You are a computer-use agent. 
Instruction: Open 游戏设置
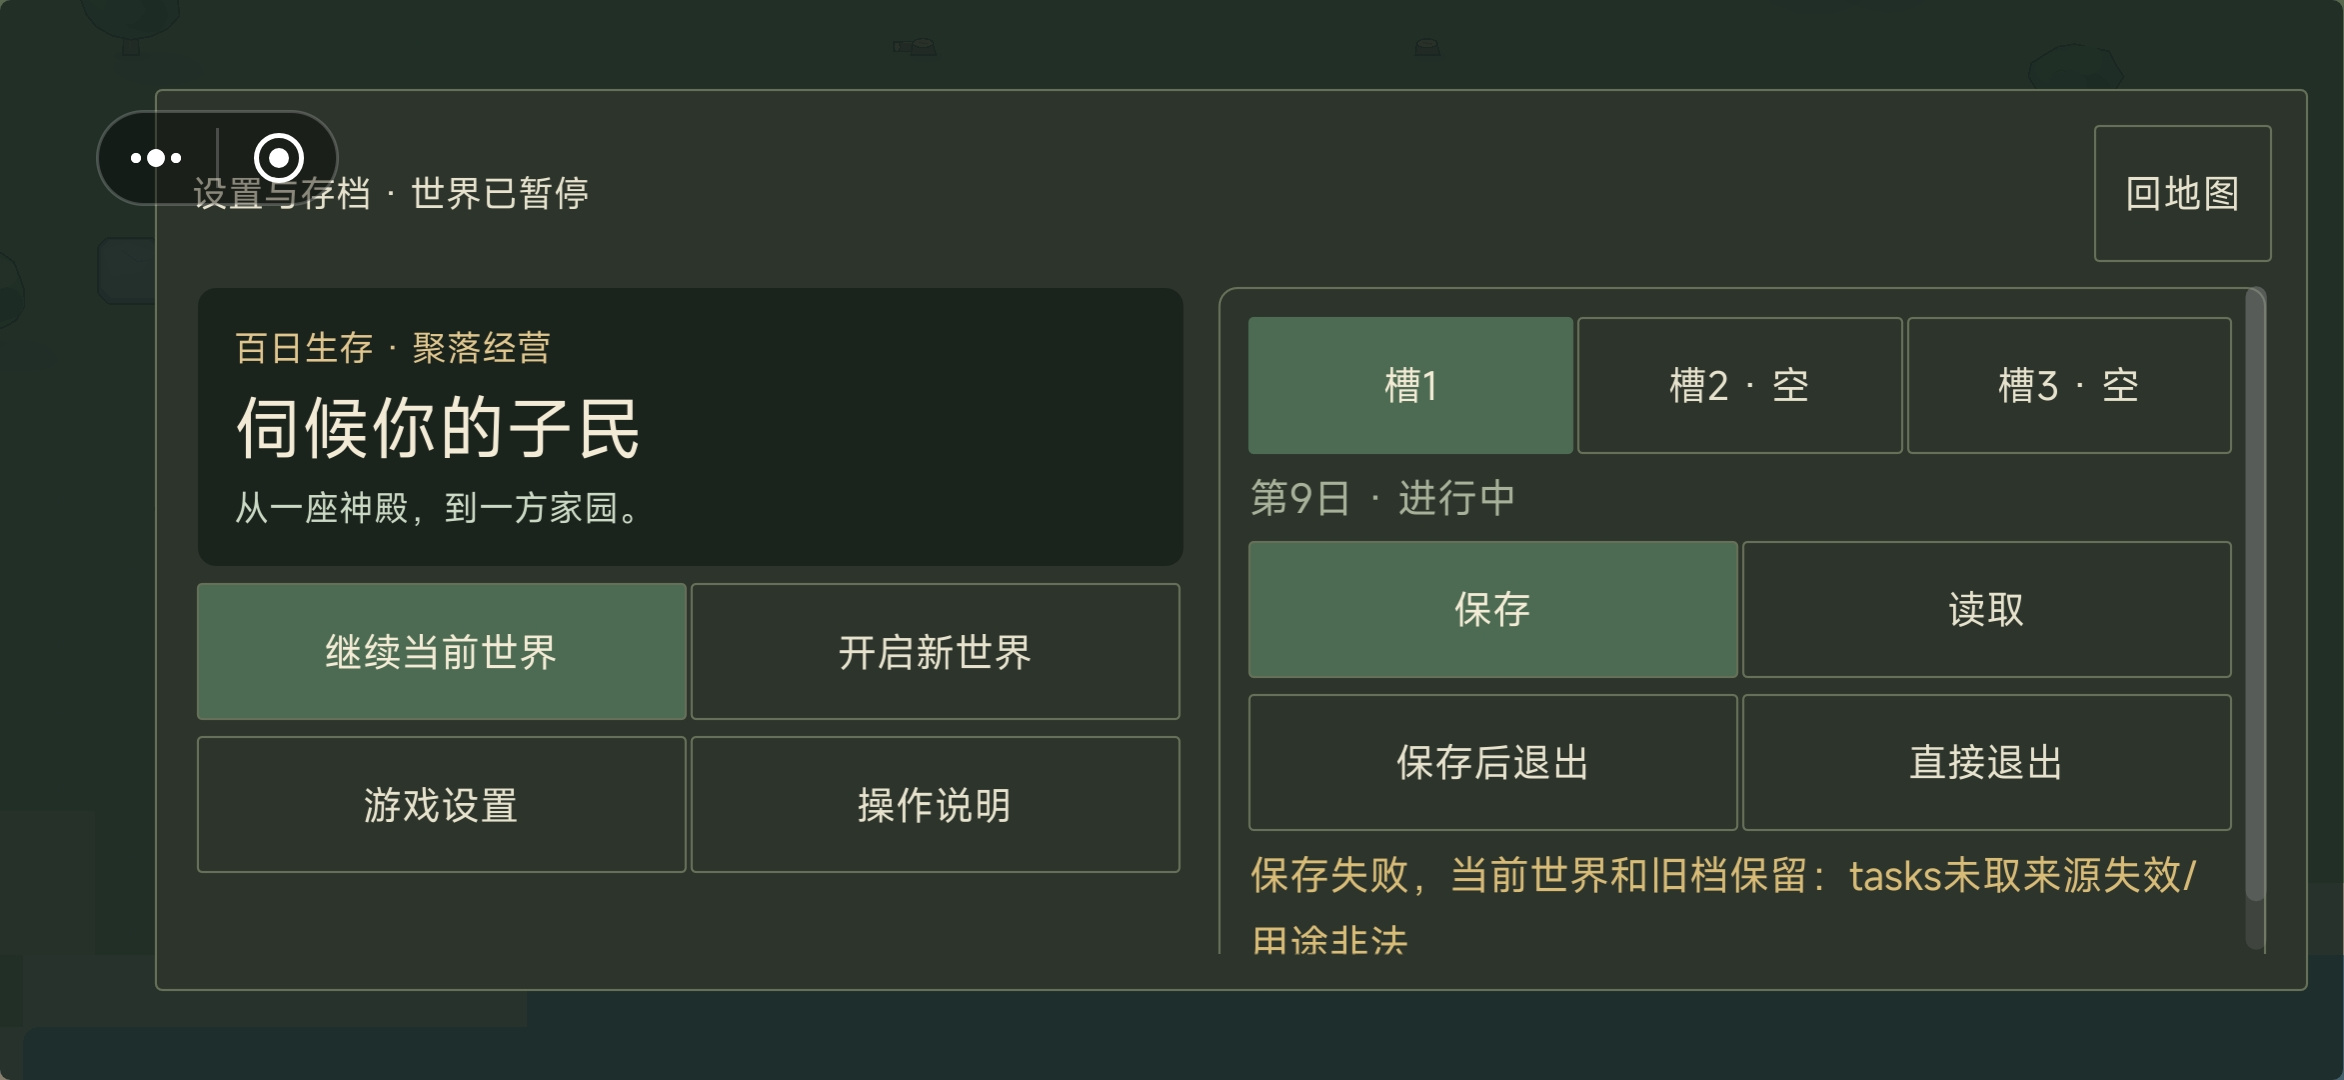[x=441, y=805]
